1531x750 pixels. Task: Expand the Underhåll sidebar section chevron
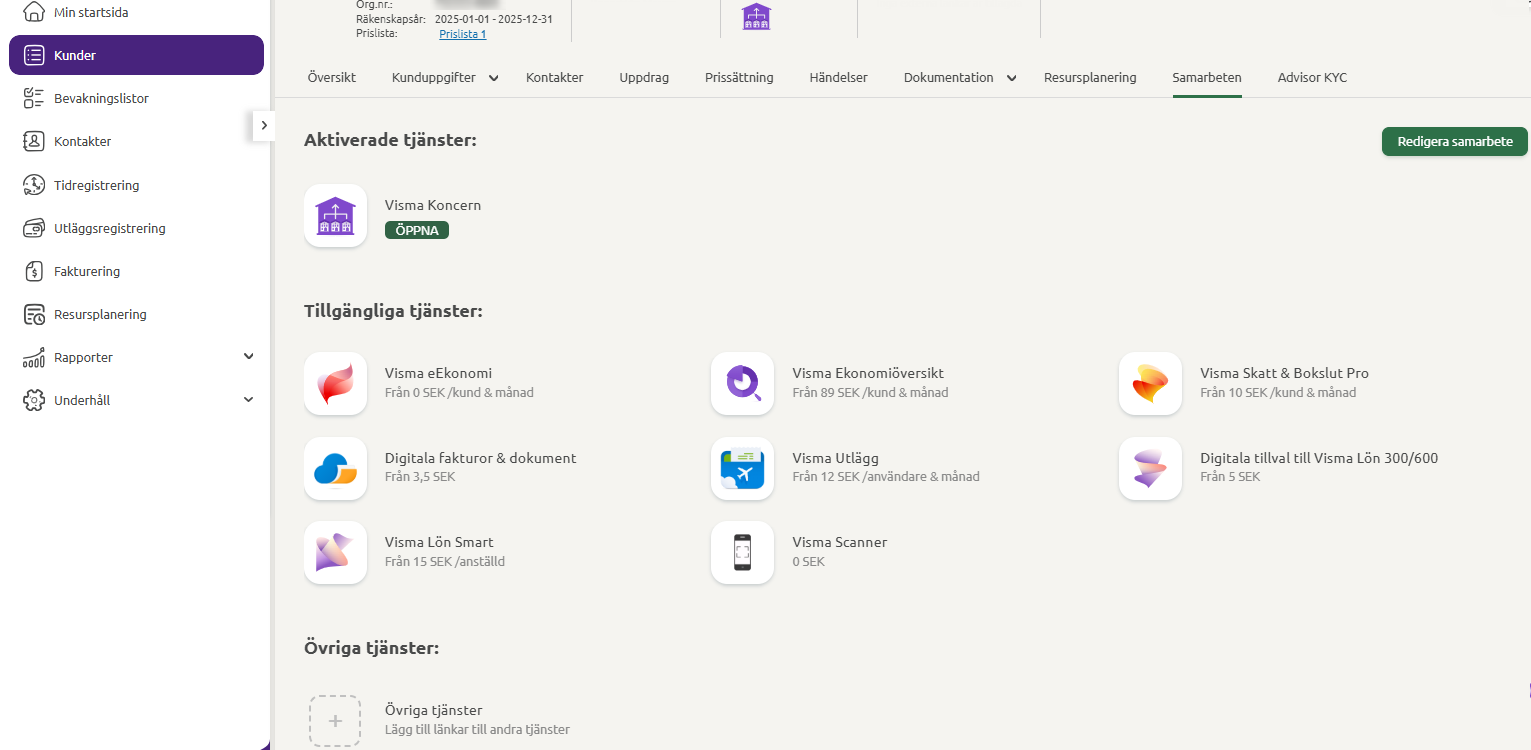[x=249, y=400]
